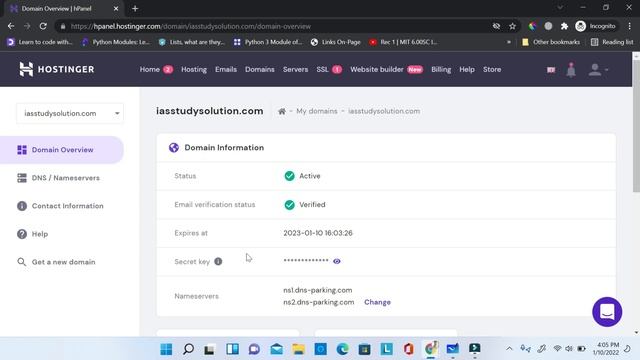Open a new browser tab
Viewport: 640px width, 360px height.
[x=135, y=8]
